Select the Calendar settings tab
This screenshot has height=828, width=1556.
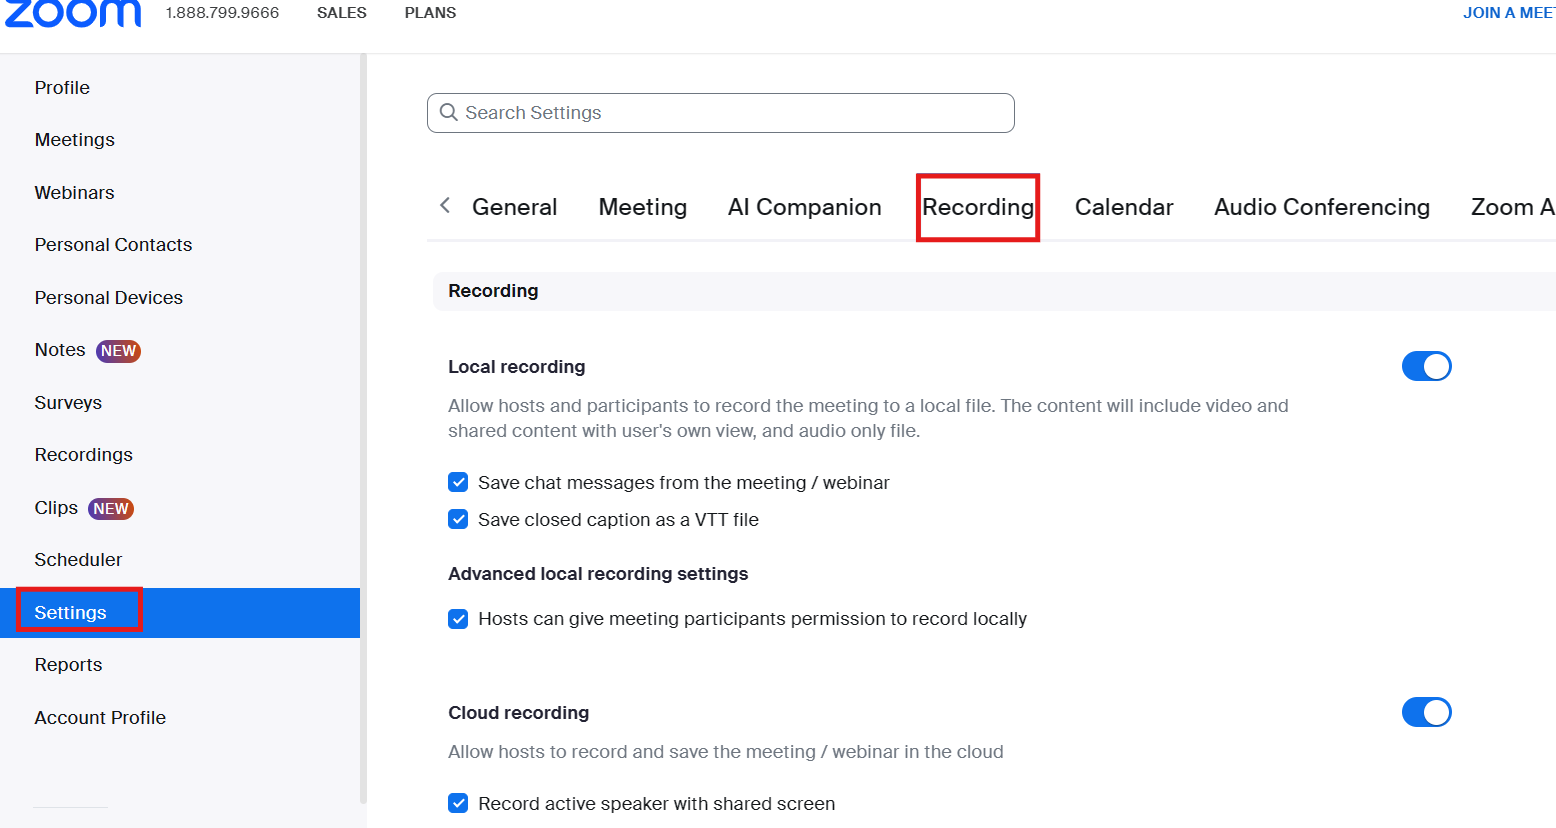[1123, 207]
